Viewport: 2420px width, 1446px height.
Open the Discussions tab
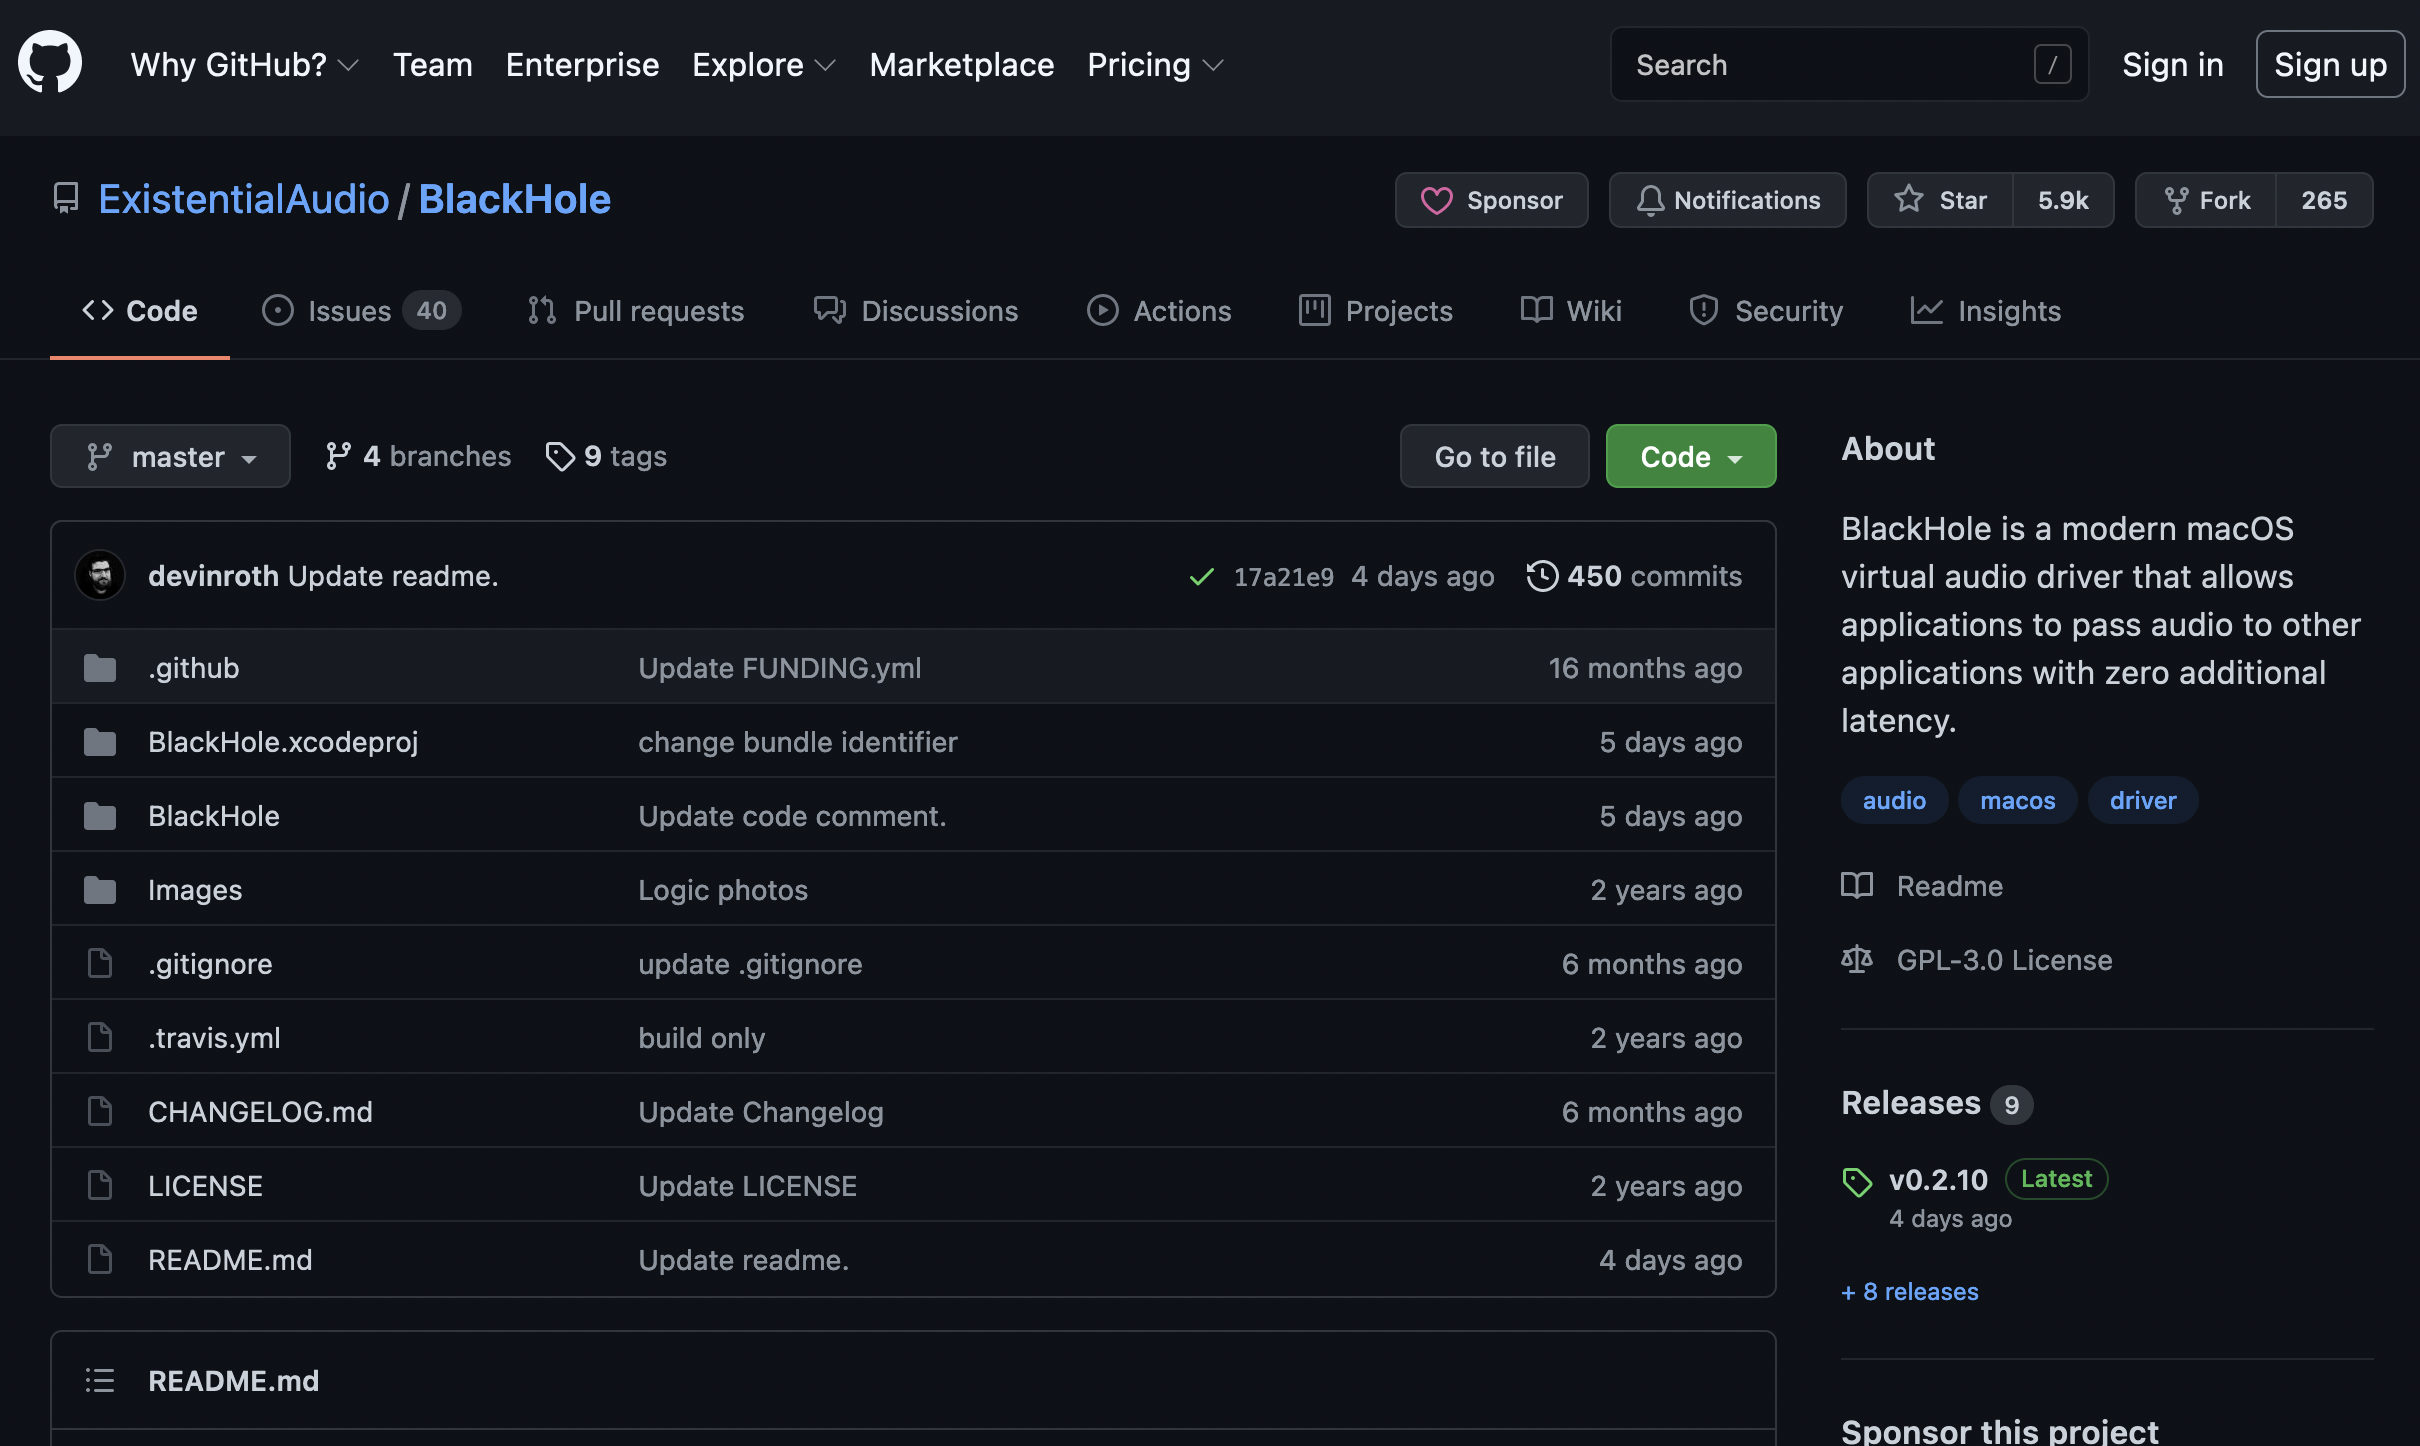point(915,310)
